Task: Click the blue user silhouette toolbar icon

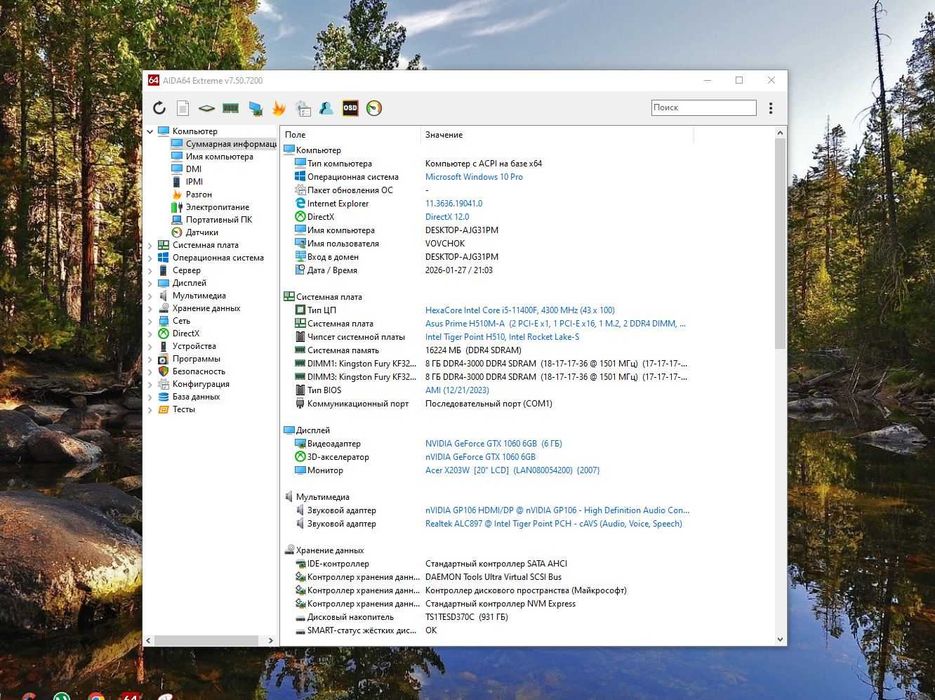Action: point(326,108)
